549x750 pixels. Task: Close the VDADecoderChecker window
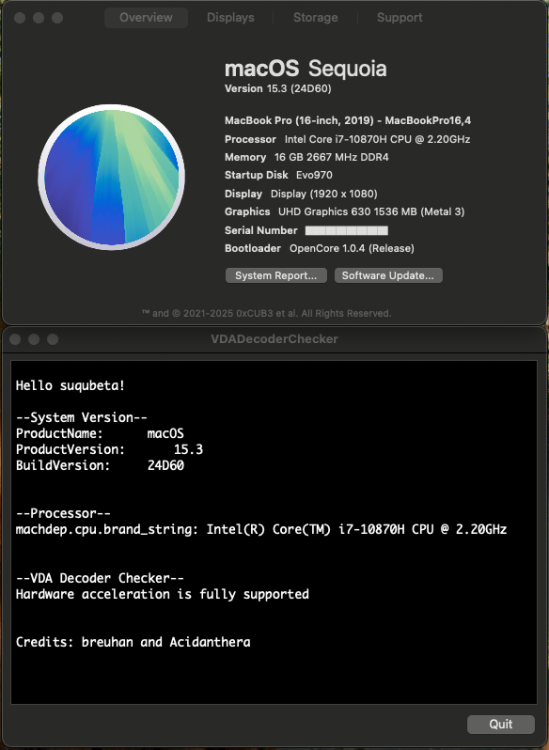[x=15, y=339]
